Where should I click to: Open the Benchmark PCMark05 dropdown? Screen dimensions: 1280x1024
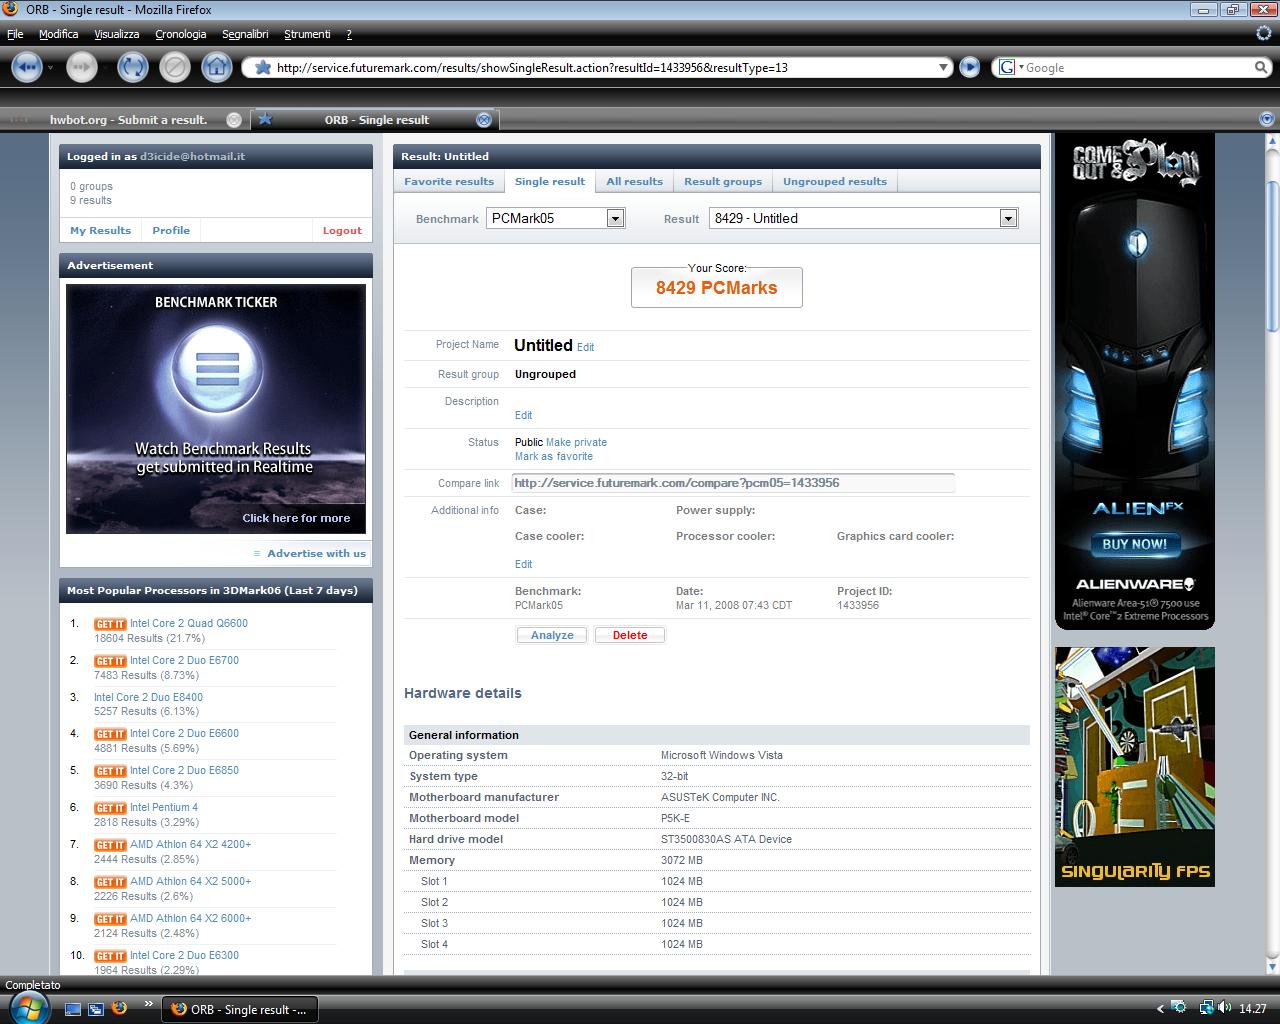click(555, 218)
